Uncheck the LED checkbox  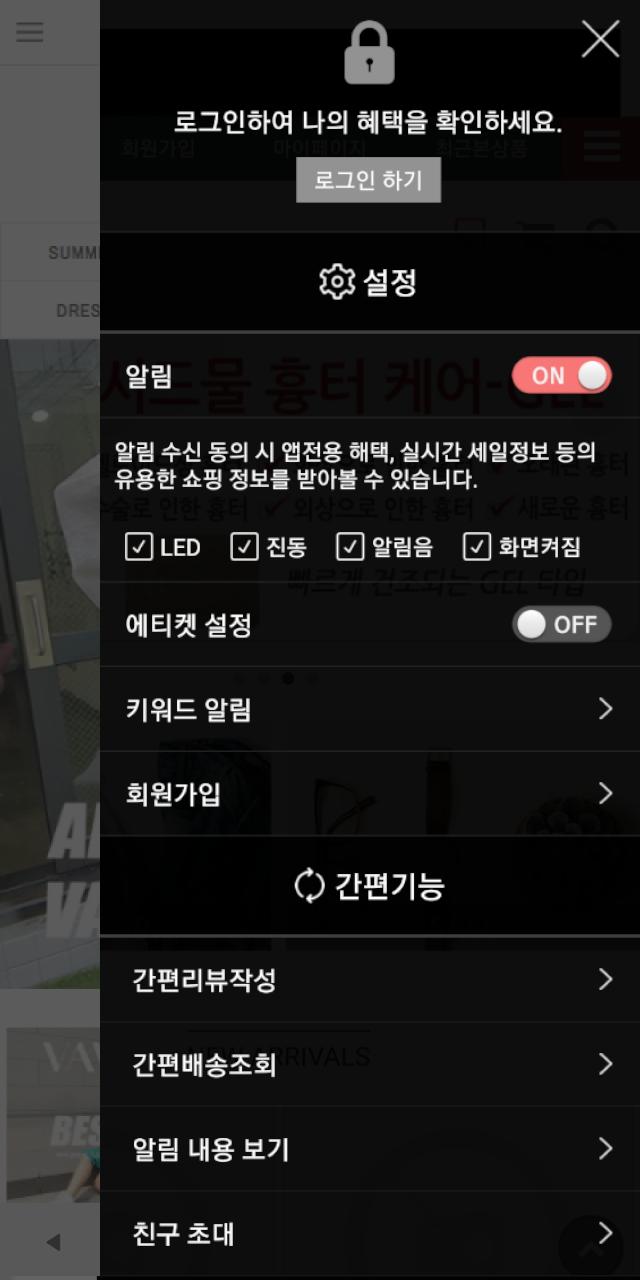click(138, 547)
